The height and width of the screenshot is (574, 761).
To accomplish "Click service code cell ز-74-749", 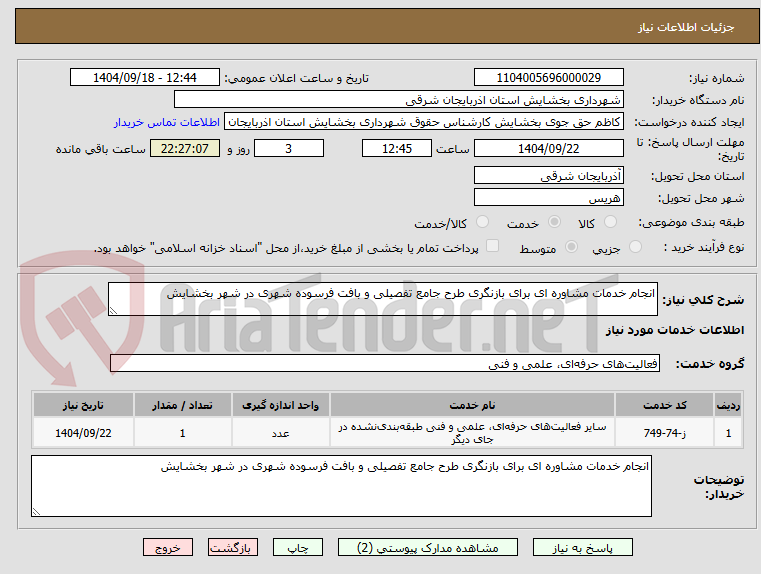I will [664, 433].
